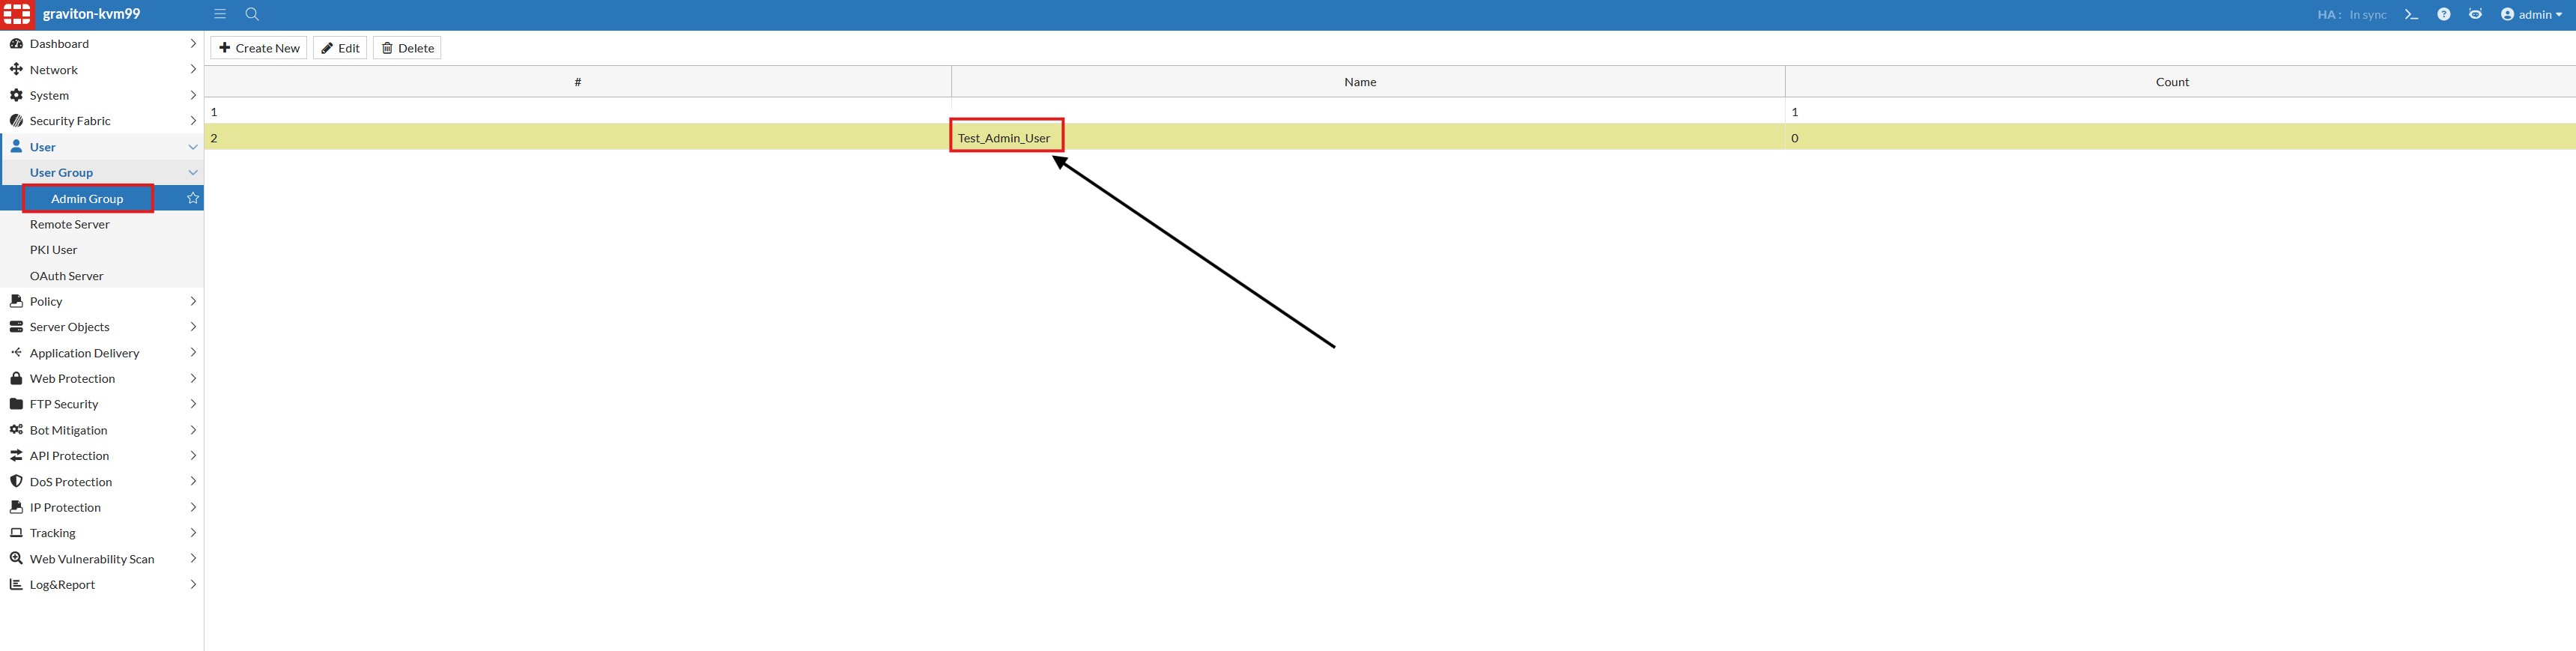
Task: Select the User Group submenu
Action: tap(61, 172)
